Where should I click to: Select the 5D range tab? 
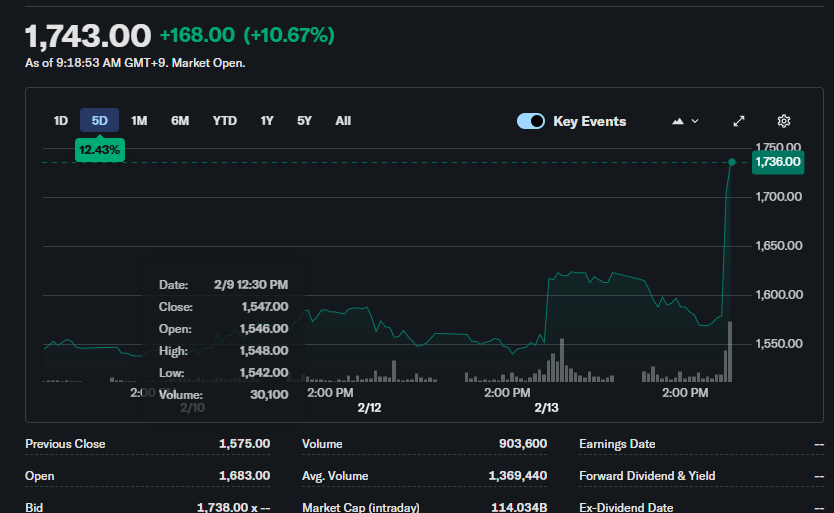99,121
